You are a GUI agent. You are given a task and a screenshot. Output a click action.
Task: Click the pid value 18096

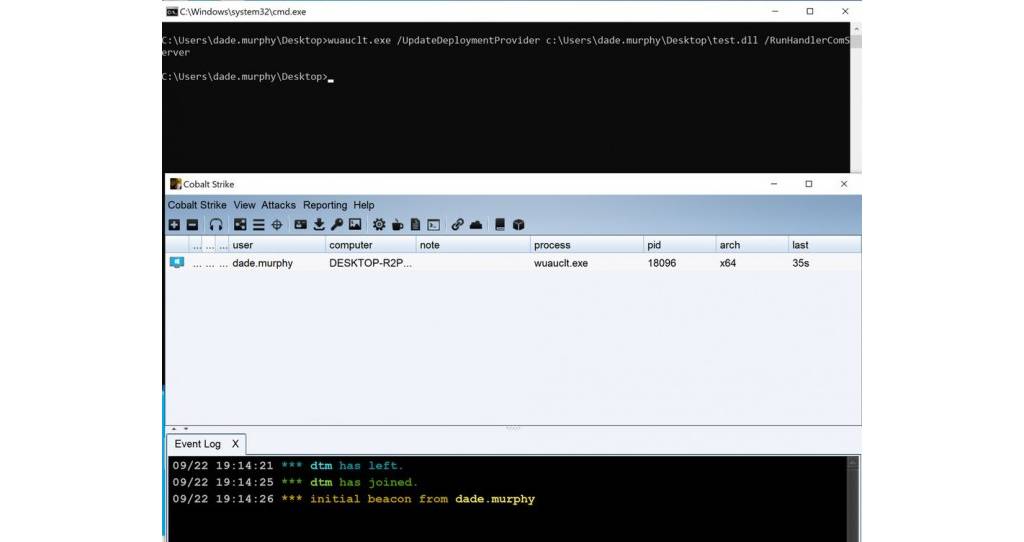662,263
